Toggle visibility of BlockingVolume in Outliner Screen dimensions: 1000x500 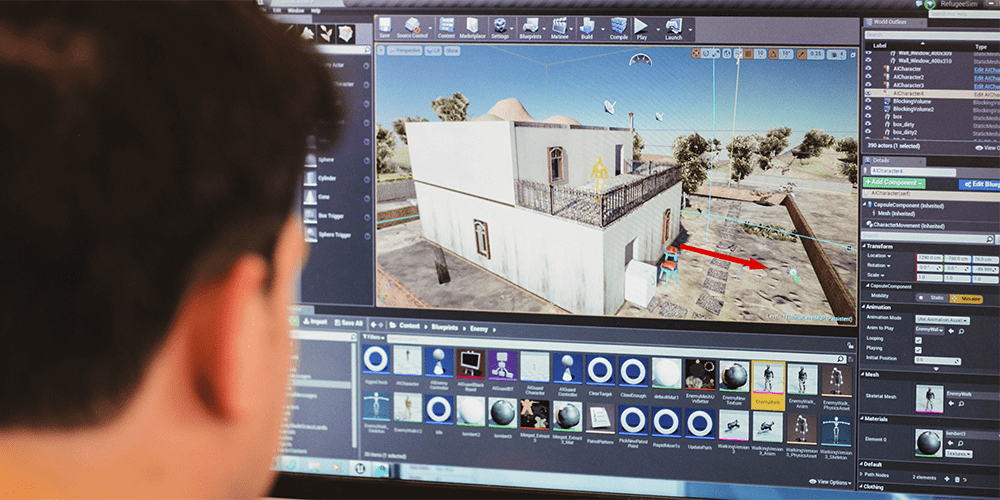coord(868,101)
